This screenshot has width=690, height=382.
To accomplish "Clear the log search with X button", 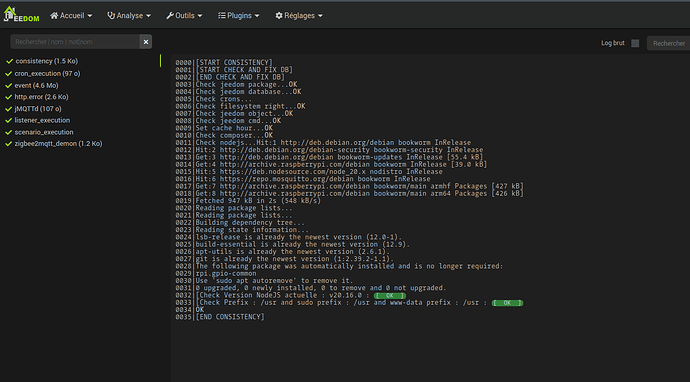I will coord(146,42).
